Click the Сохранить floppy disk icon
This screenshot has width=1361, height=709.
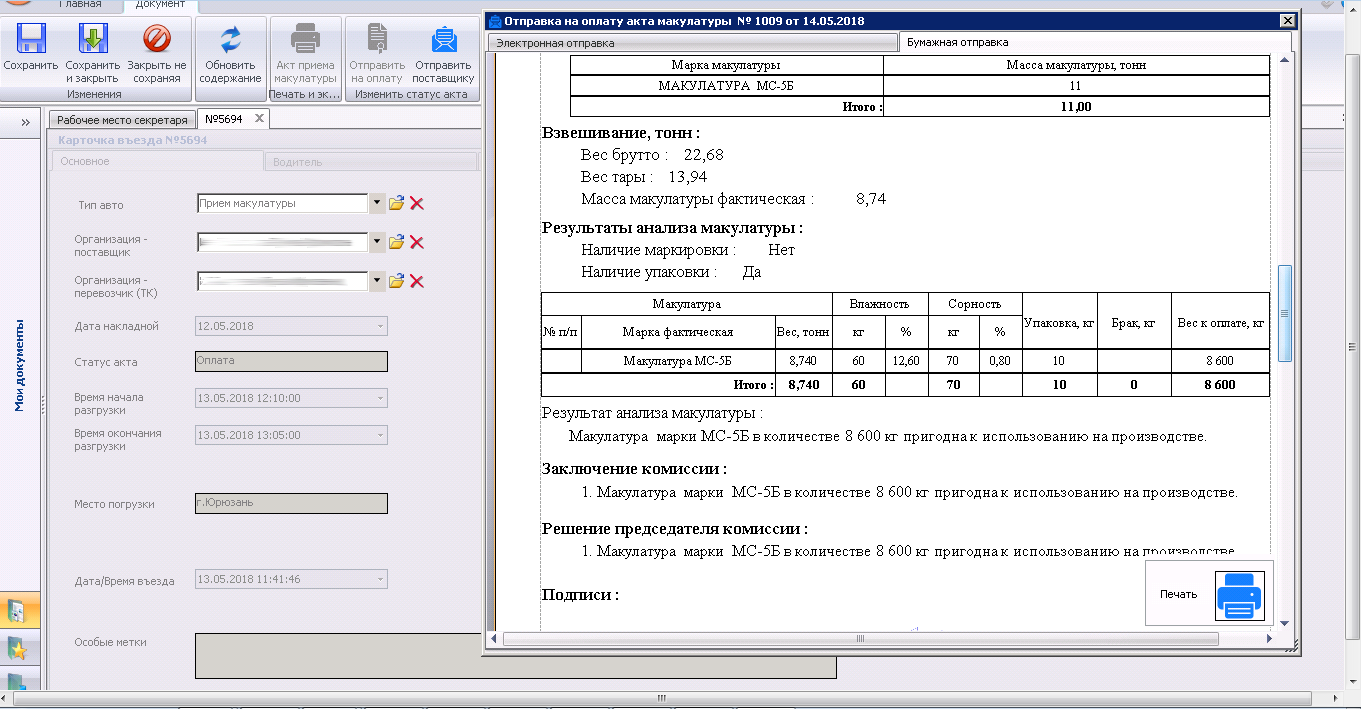(x=31, y=39)
